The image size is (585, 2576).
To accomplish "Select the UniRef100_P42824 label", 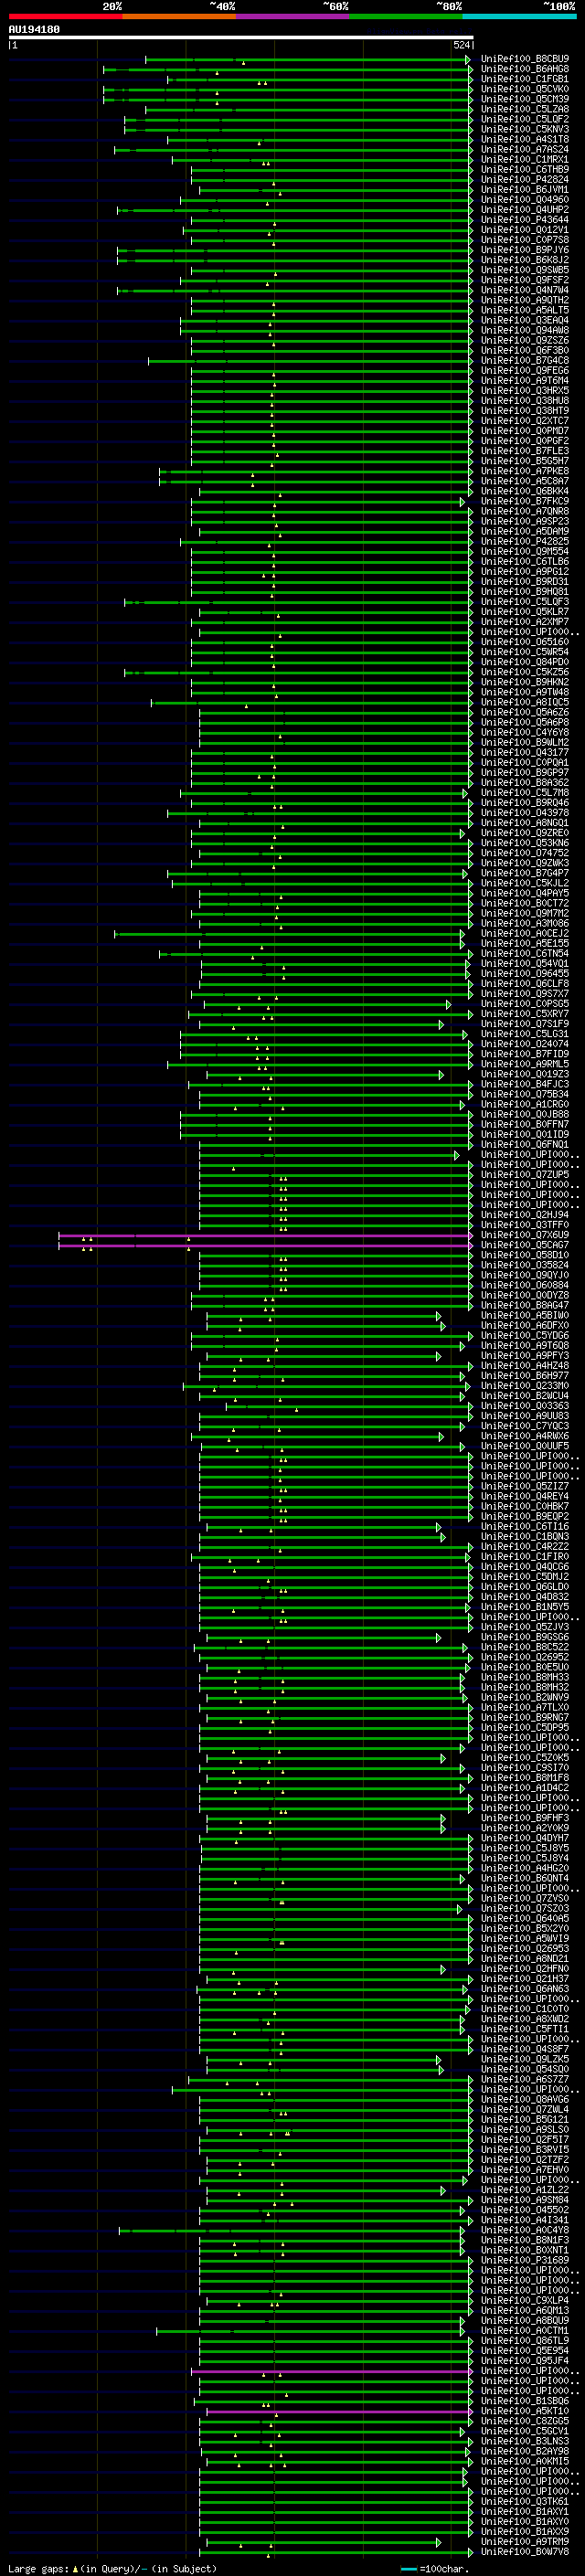I will pos(524,180).
